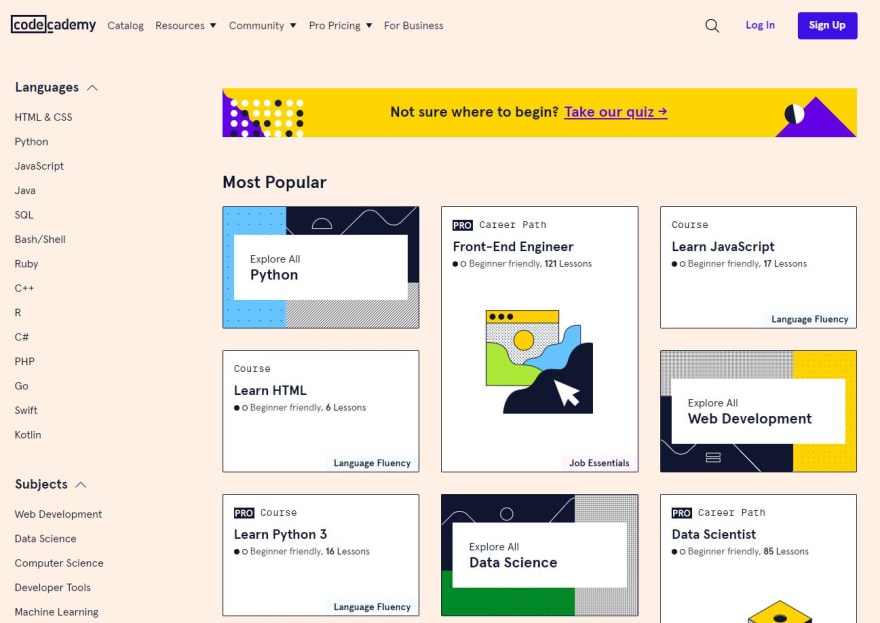Click PRO badge on Learn Python 3 card

pyautogui.click(x=244, y=513)
